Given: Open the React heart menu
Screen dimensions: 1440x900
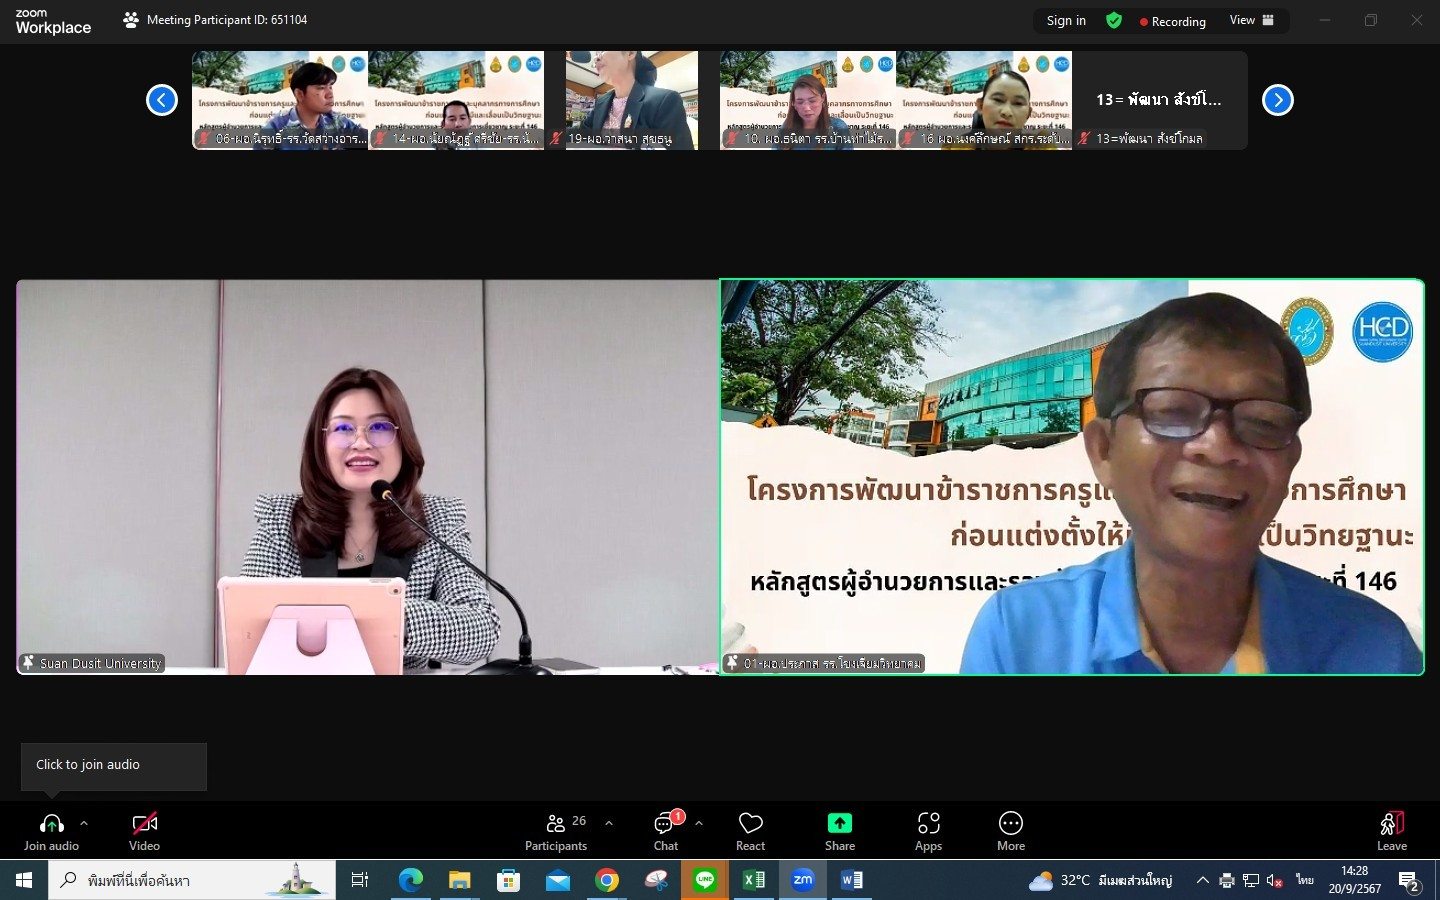Looking at the screenshot, I should tap(750, 831).
